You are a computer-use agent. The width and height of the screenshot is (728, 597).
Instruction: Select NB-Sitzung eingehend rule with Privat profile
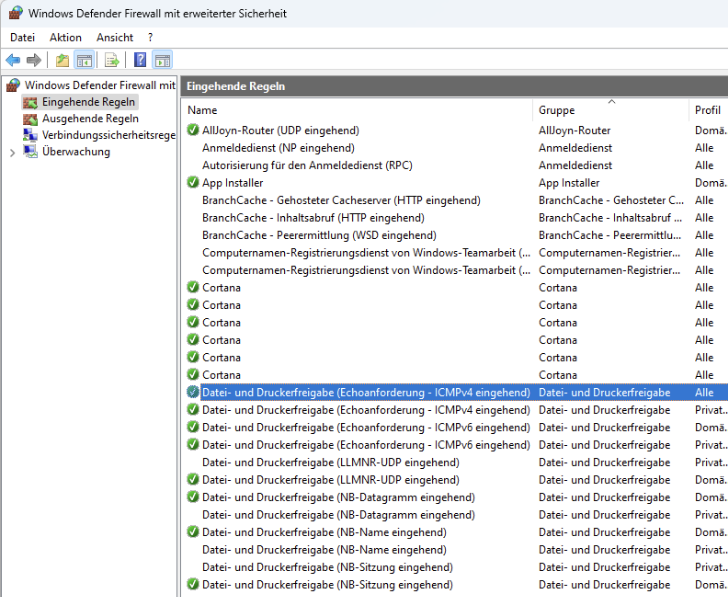(327, 567)
